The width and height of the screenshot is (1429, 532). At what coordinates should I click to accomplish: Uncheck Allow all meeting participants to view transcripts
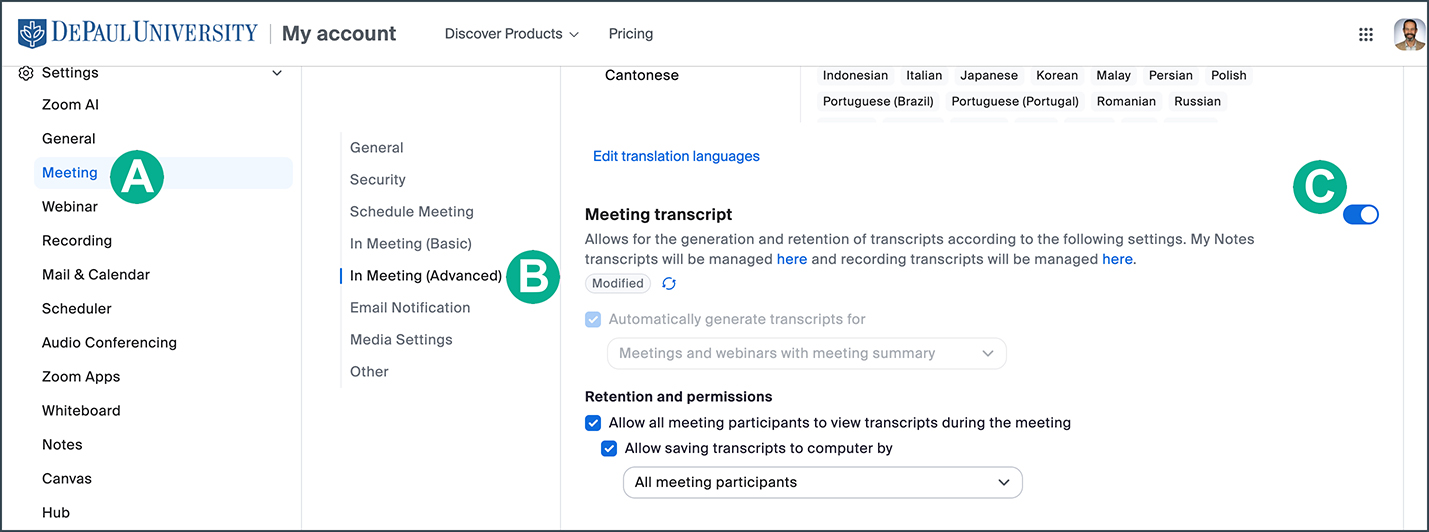click(x=593, y=423)
